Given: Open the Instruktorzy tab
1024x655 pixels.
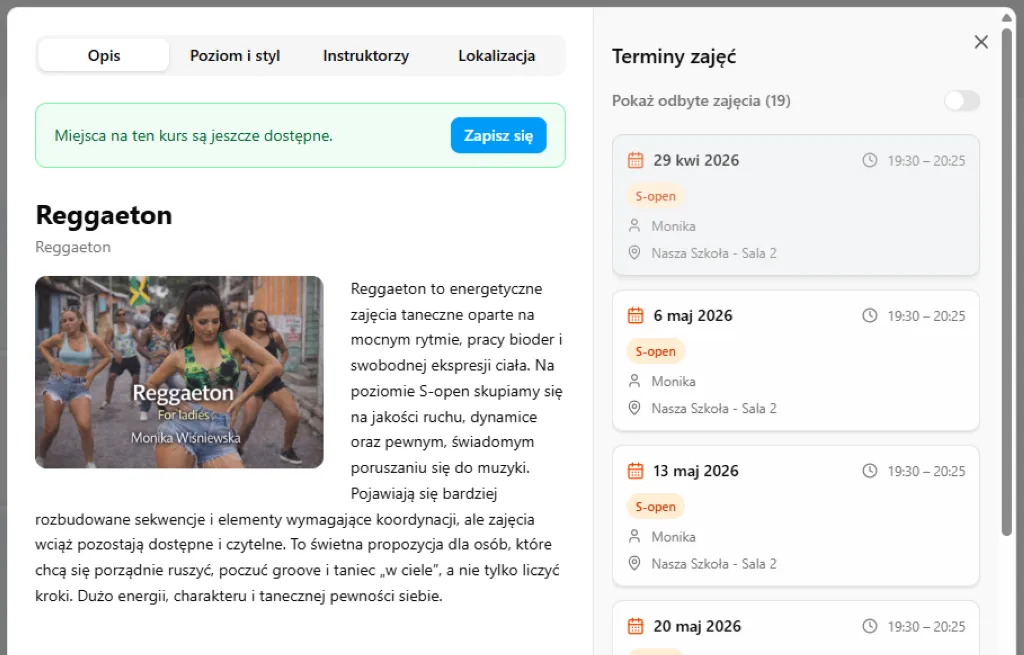Looking at the screenshot, I should 366,56.
